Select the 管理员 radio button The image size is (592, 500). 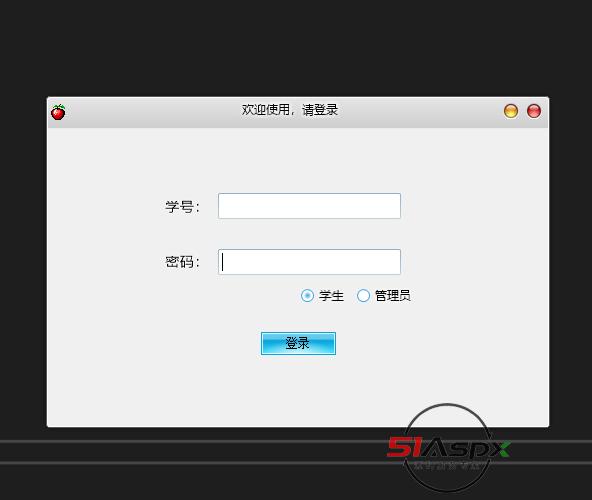pos(363,295)
